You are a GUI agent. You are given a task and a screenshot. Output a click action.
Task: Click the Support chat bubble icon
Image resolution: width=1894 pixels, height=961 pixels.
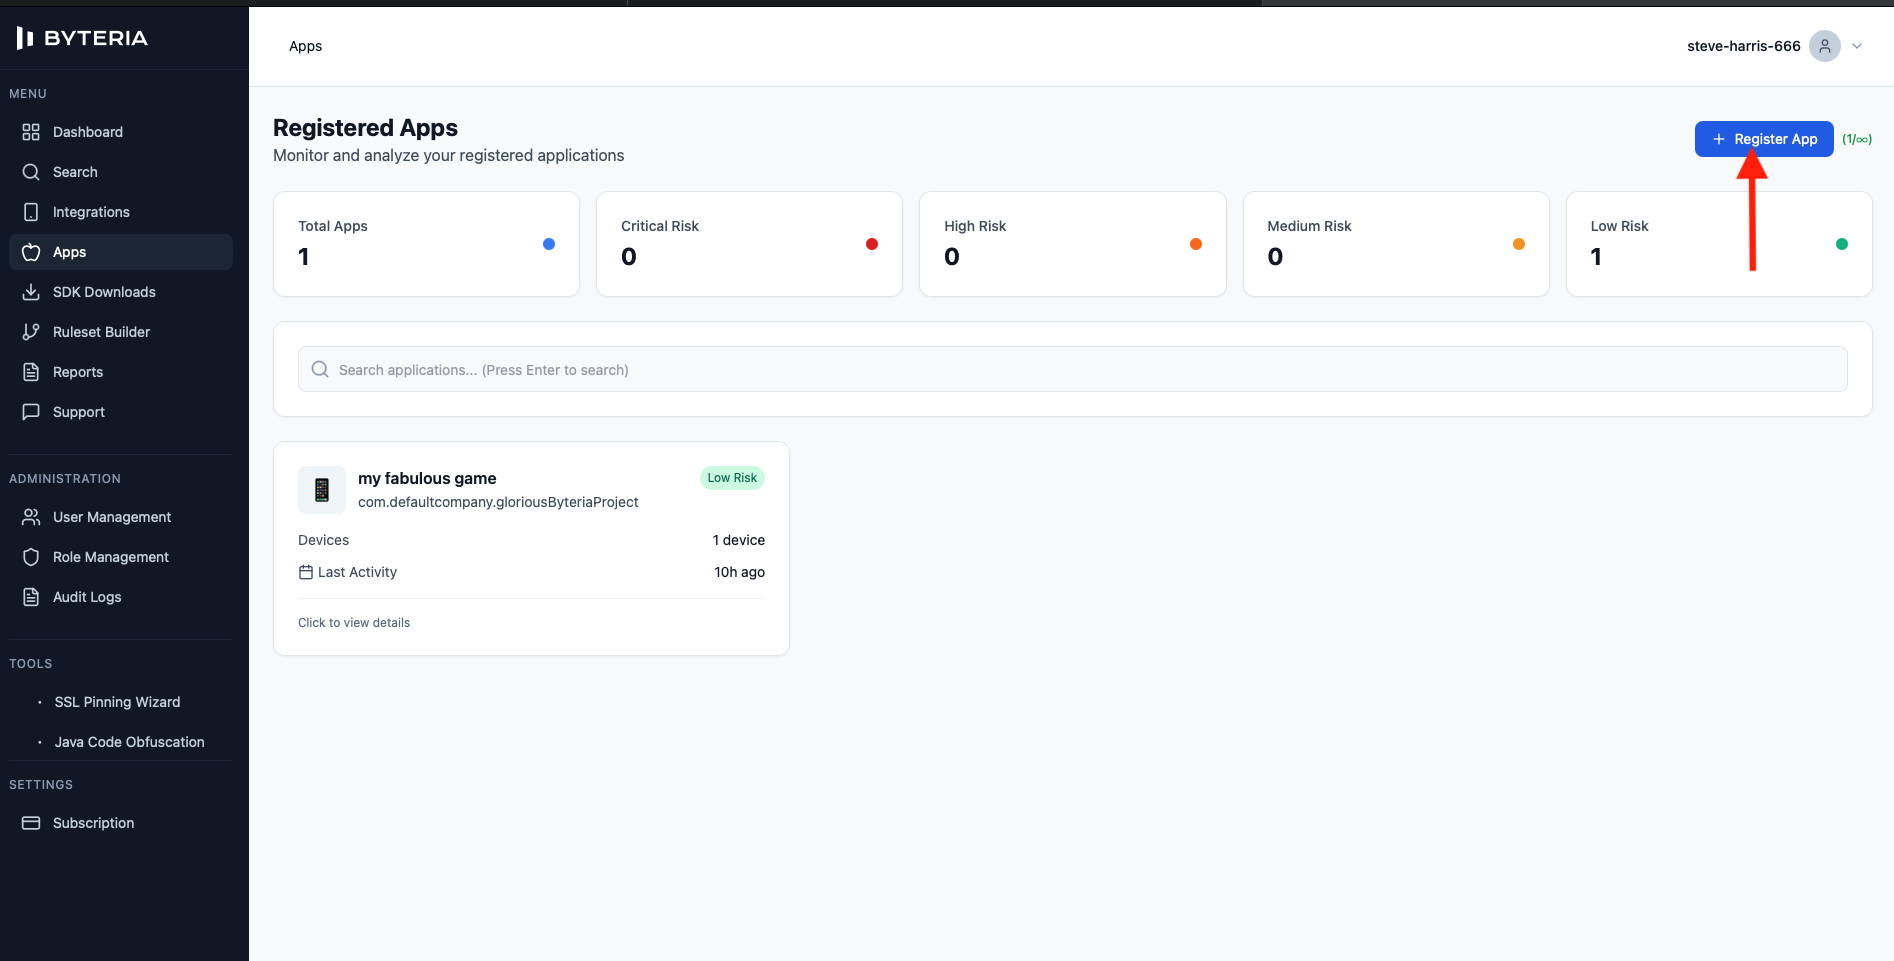click(x=31, y=412)
